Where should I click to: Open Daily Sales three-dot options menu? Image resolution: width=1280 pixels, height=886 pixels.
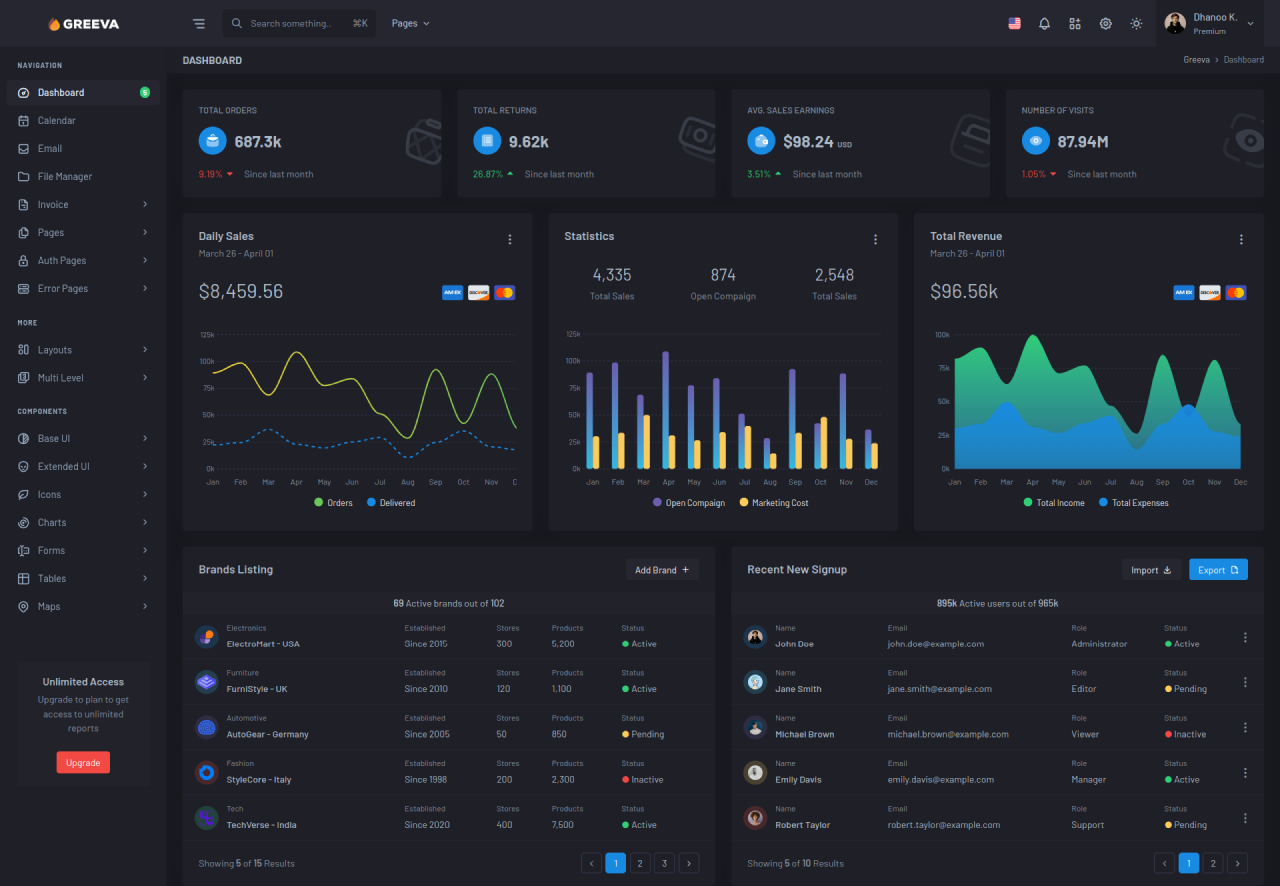(x=510, y=239)
